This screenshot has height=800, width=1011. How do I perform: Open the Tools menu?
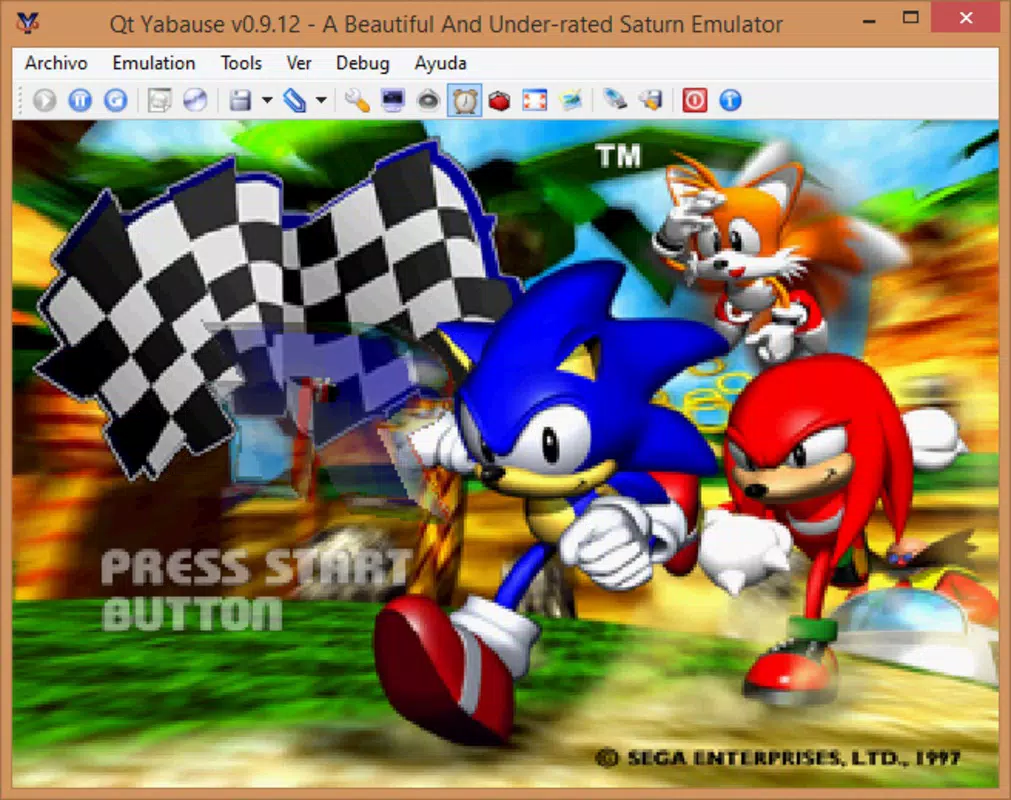point(241,63)
